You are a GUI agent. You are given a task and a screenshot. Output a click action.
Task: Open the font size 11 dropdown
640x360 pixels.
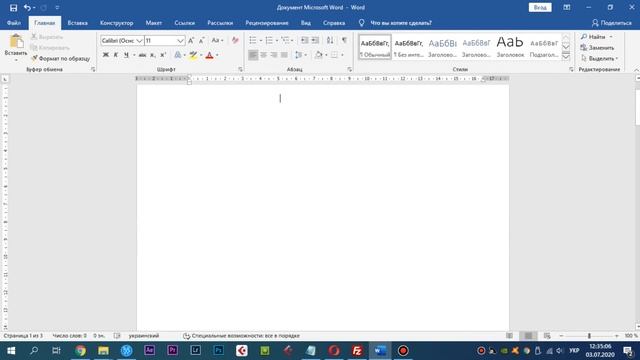point(180,40)
